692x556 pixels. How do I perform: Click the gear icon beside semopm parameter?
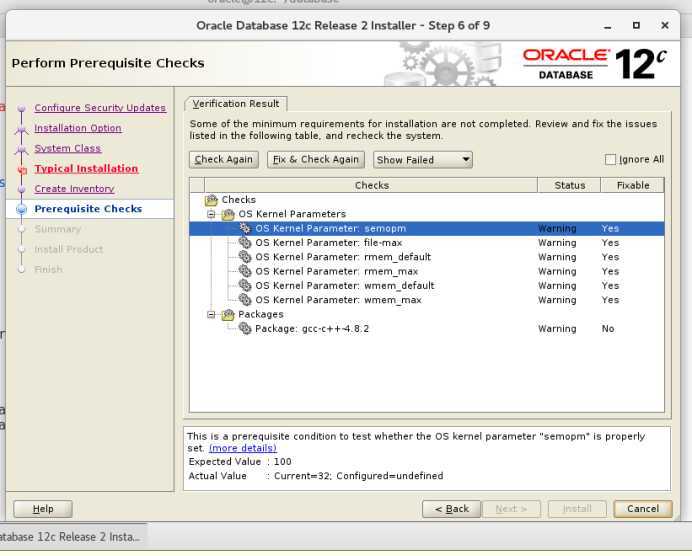pos(245,228)
